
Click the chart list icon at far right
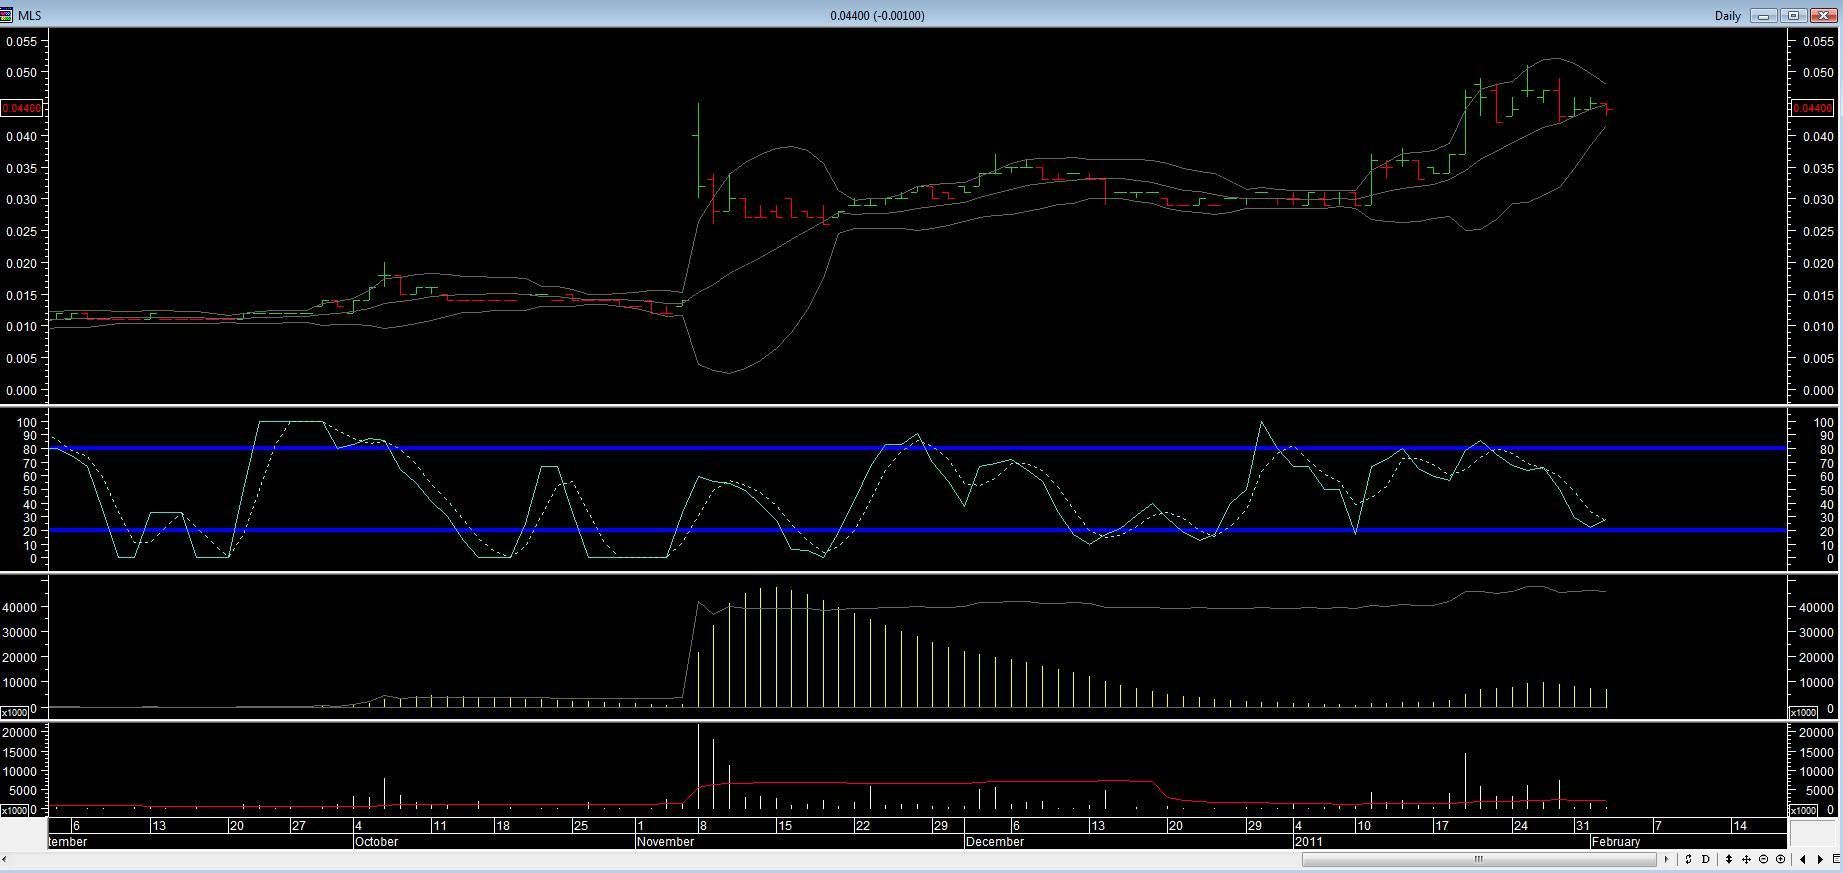coord(1836,859)
